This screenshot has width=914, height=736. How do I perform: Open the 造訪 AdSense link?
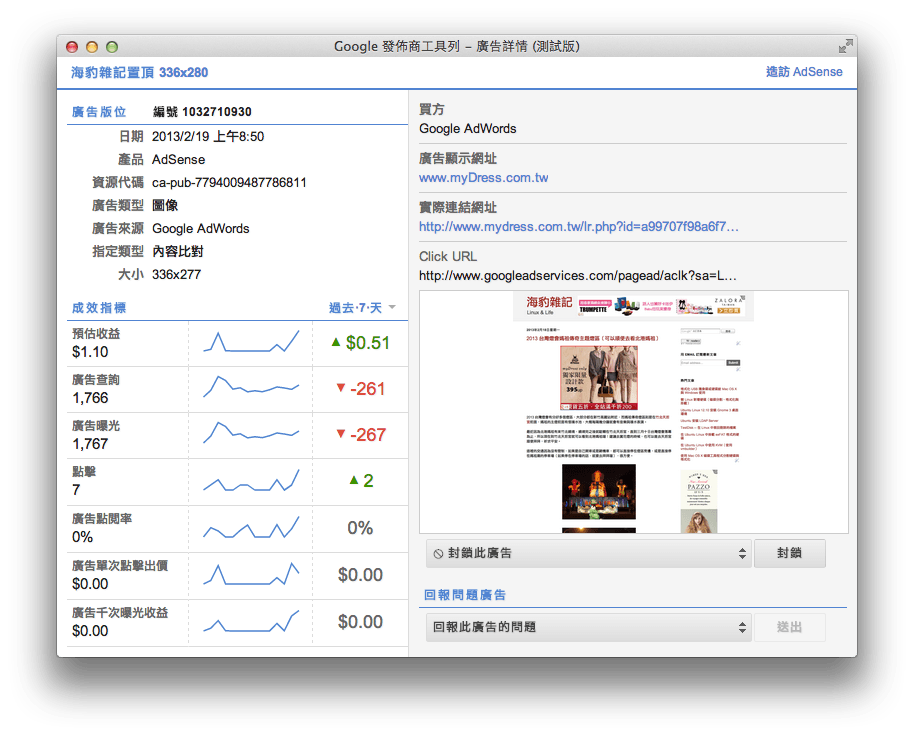pyautogui.click(x=803, y=72)
